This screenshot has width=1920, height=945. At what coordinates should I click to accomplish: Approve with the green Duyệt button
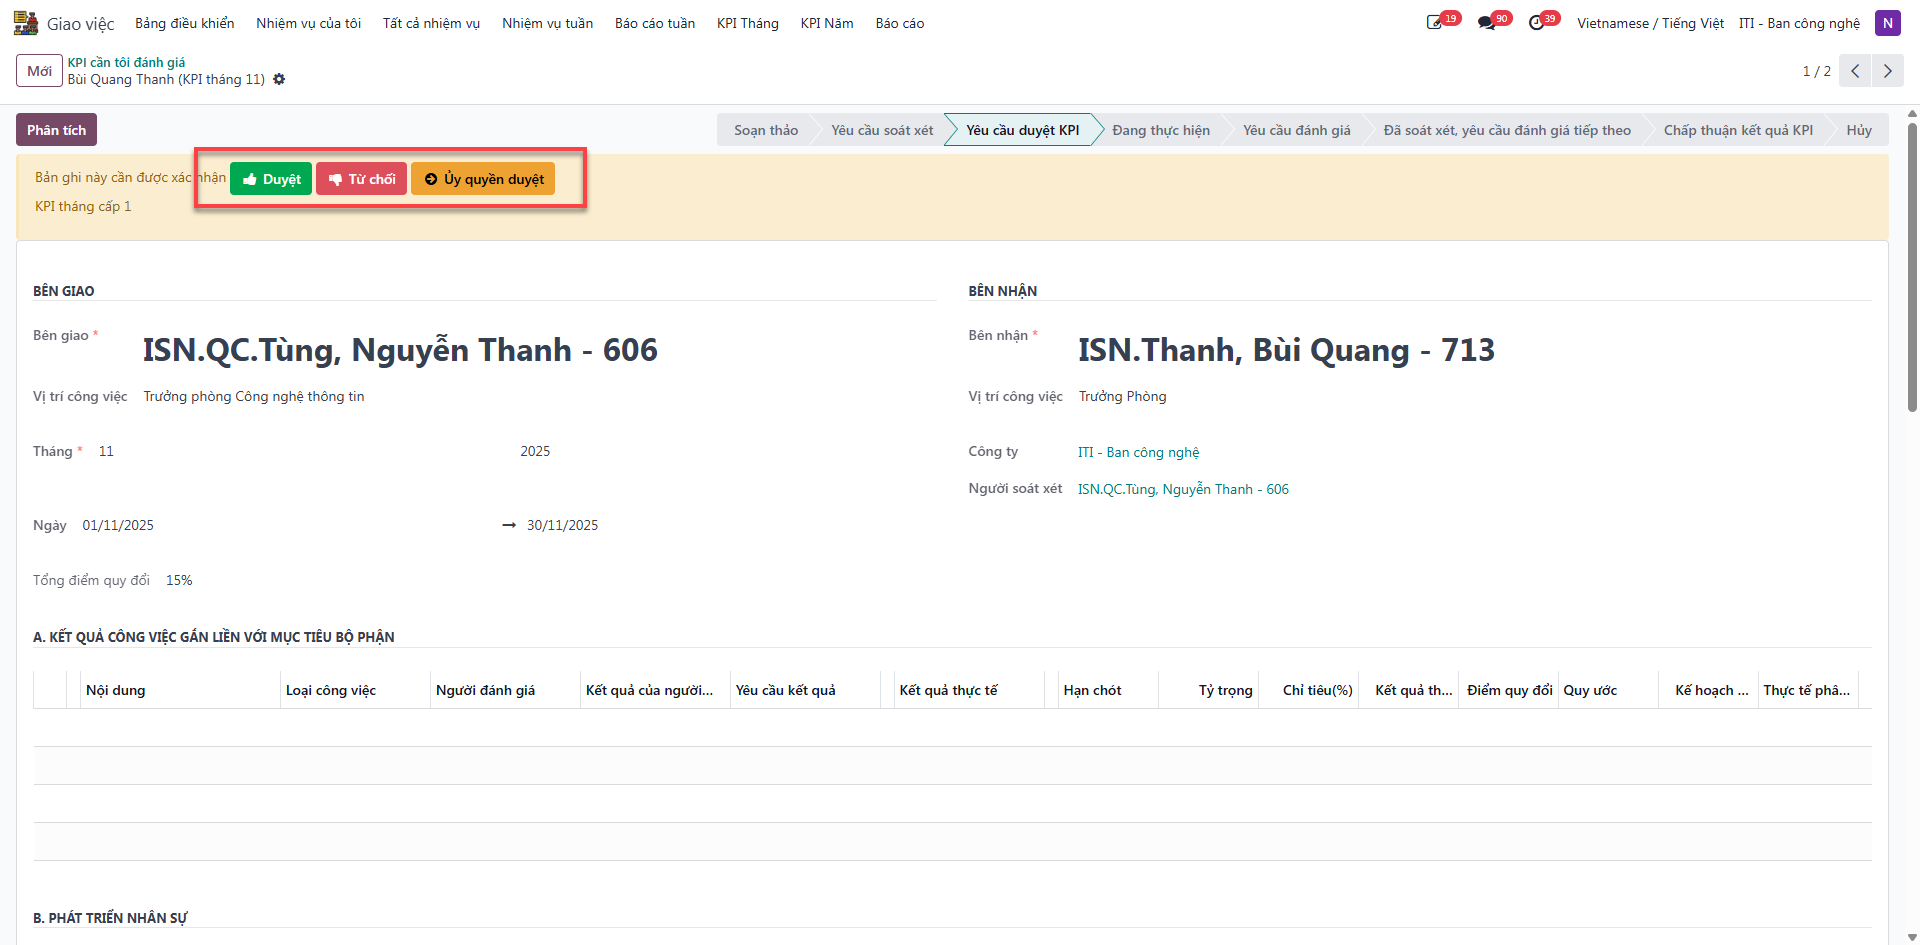tap(271, 179)
